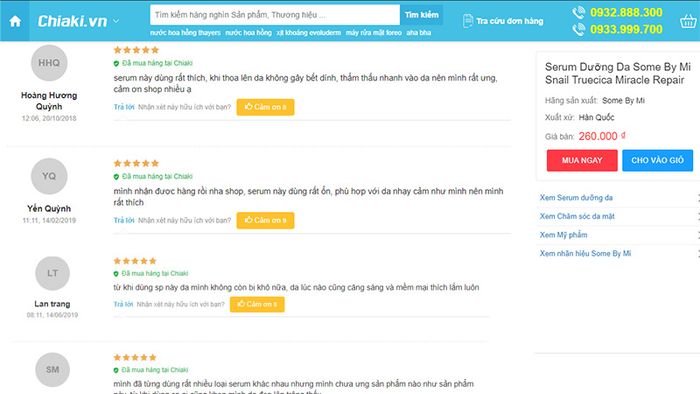700x394 pixels.
Task: Click phone icon next to 0932.888.300
Action: (579, 12)
